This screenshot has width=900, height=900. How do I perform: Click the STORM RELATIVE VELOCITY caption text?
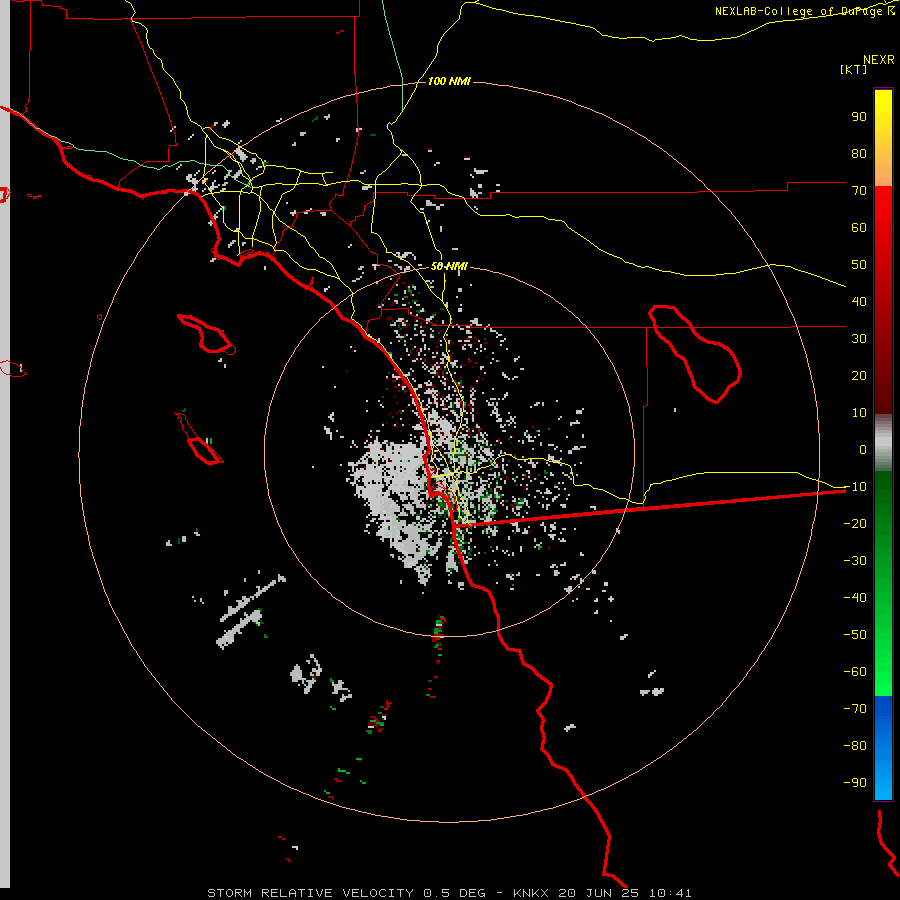tap(310, 893)
